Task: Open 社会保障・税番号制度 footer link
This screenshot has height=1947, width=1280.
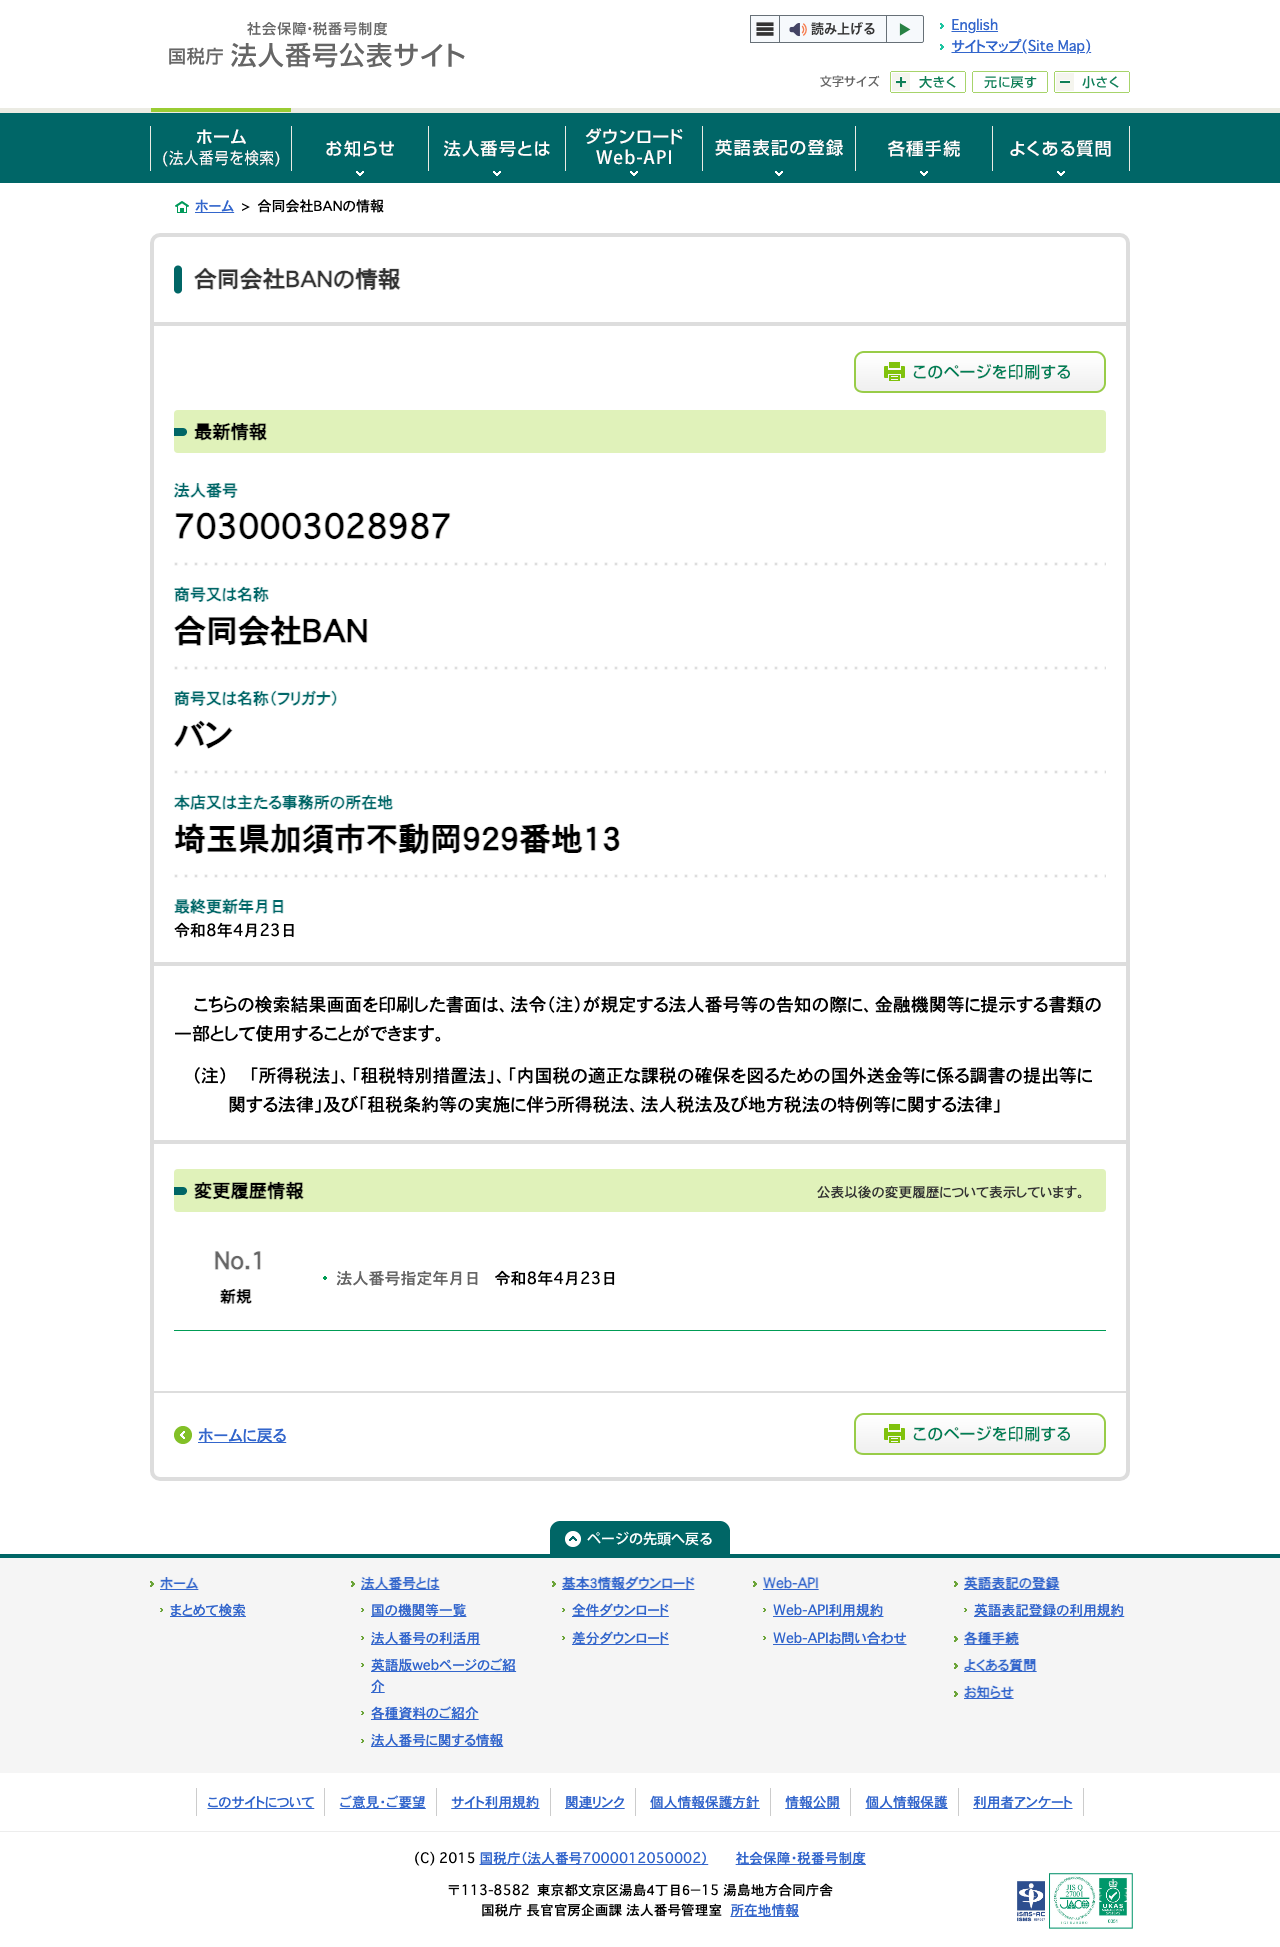Action: click(800, 1858)
